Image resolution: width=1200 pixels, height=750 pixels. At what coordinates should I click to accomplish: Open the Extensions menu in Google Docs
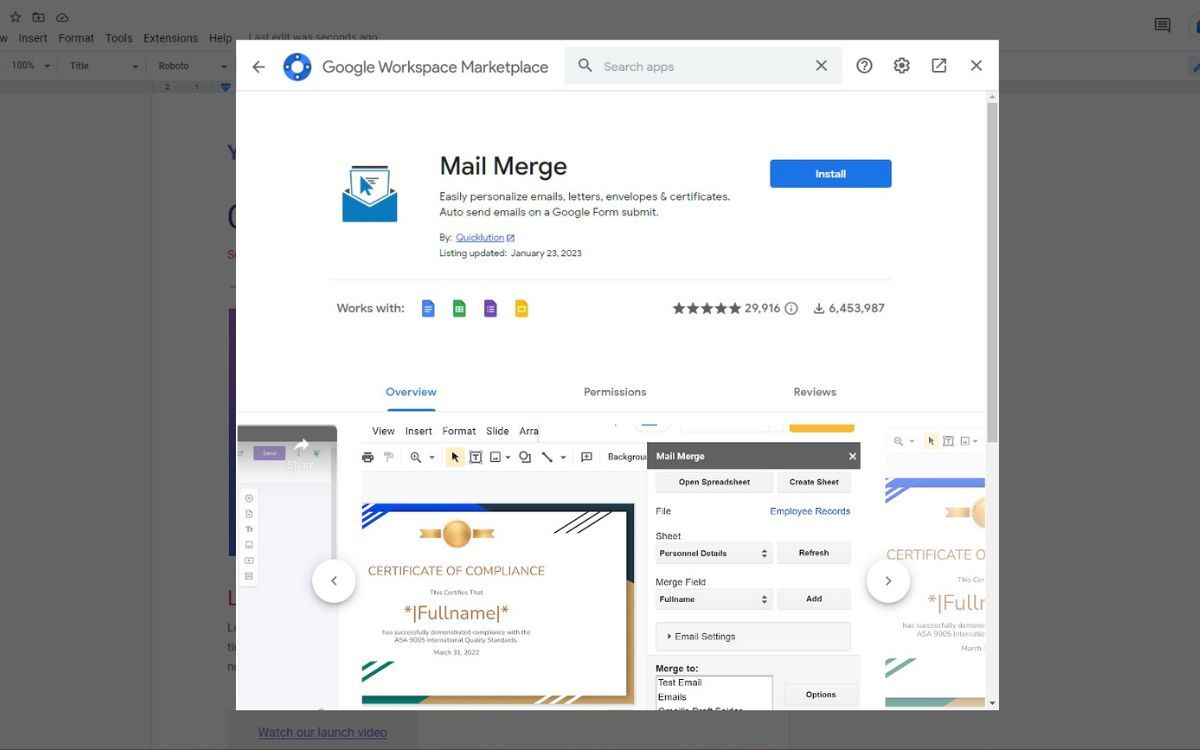click(170, 38)
